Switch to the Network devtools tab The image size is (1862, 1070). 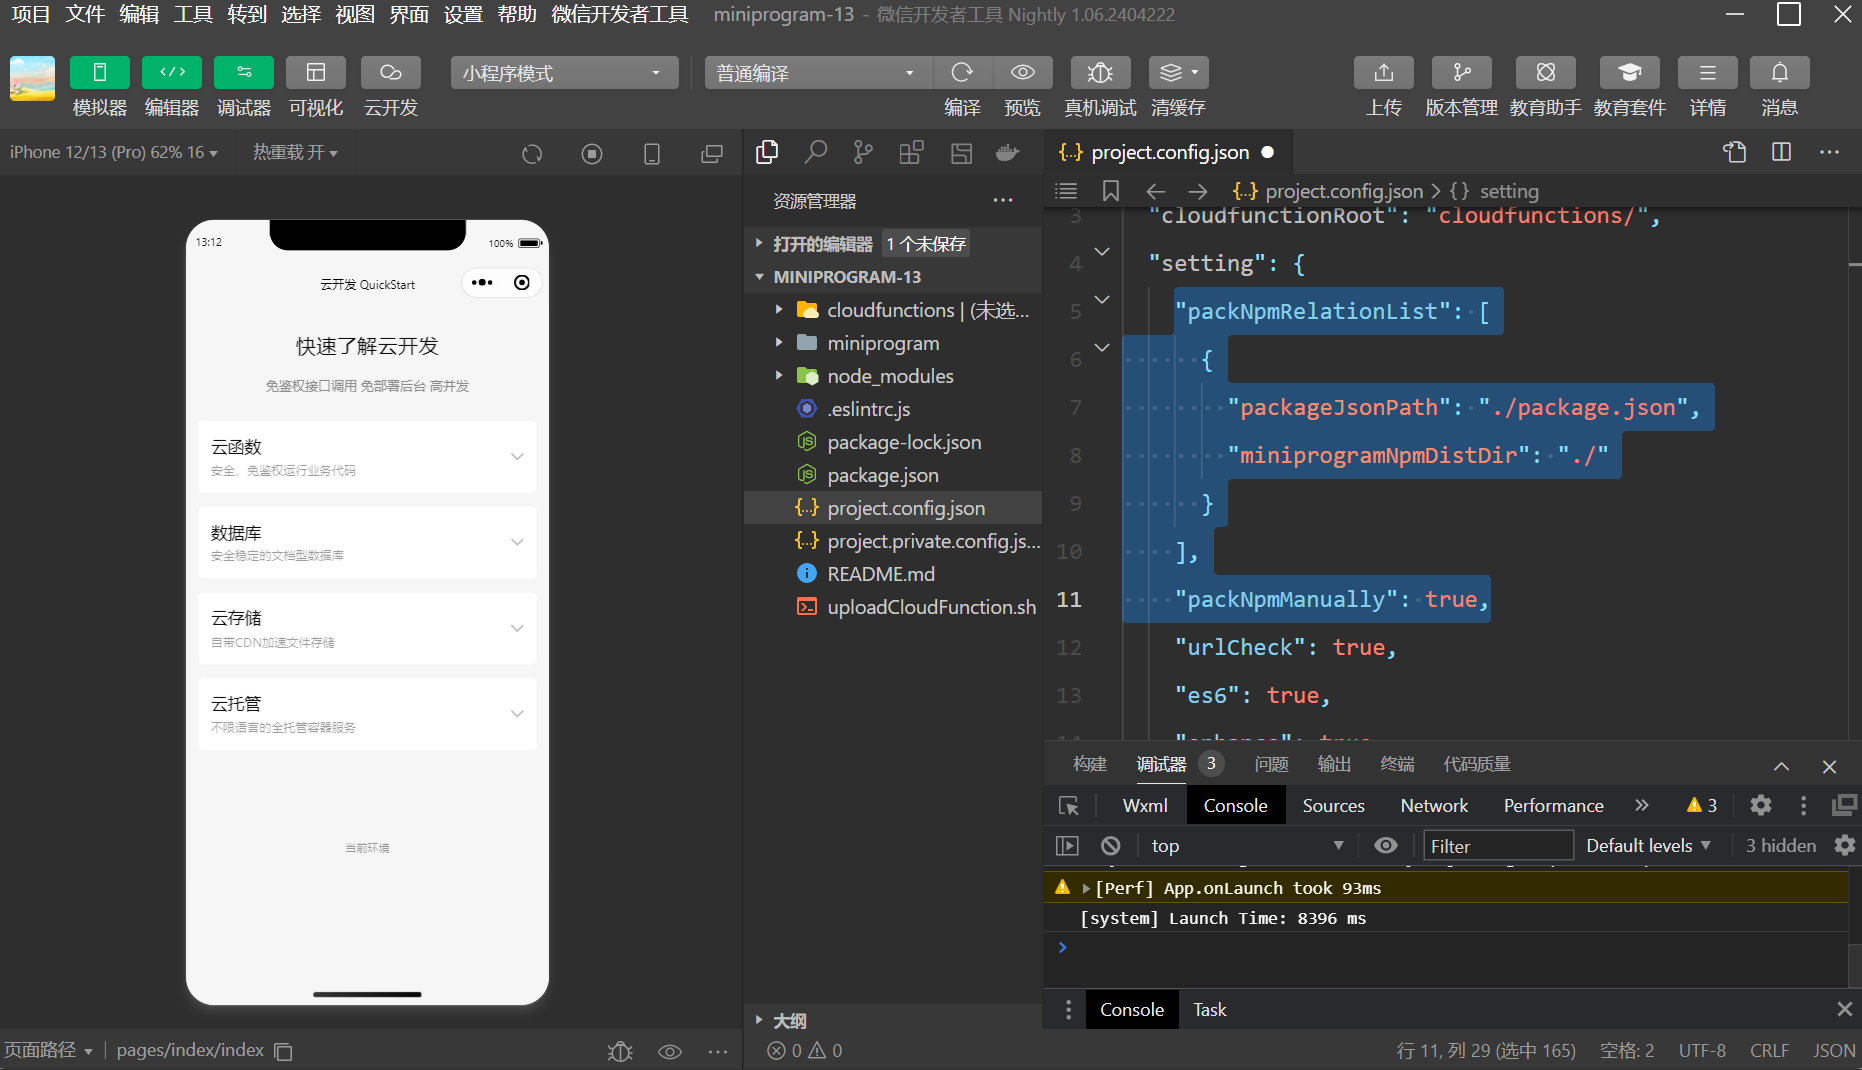pyautogui.click(x=1434, y=805)
